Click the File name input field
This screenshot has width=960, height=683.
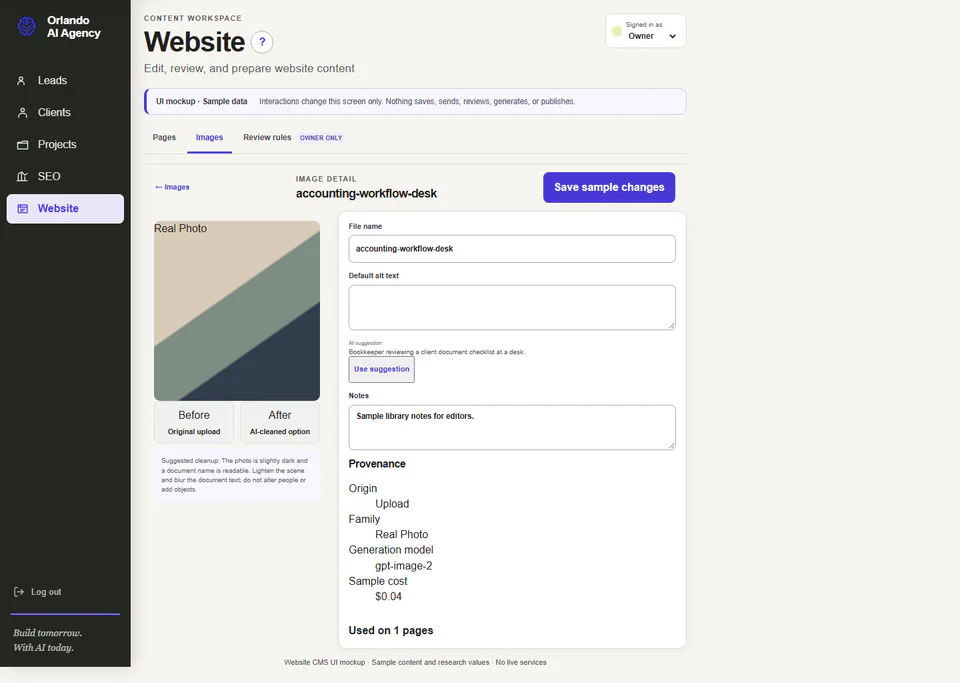[x=512, y=249]
